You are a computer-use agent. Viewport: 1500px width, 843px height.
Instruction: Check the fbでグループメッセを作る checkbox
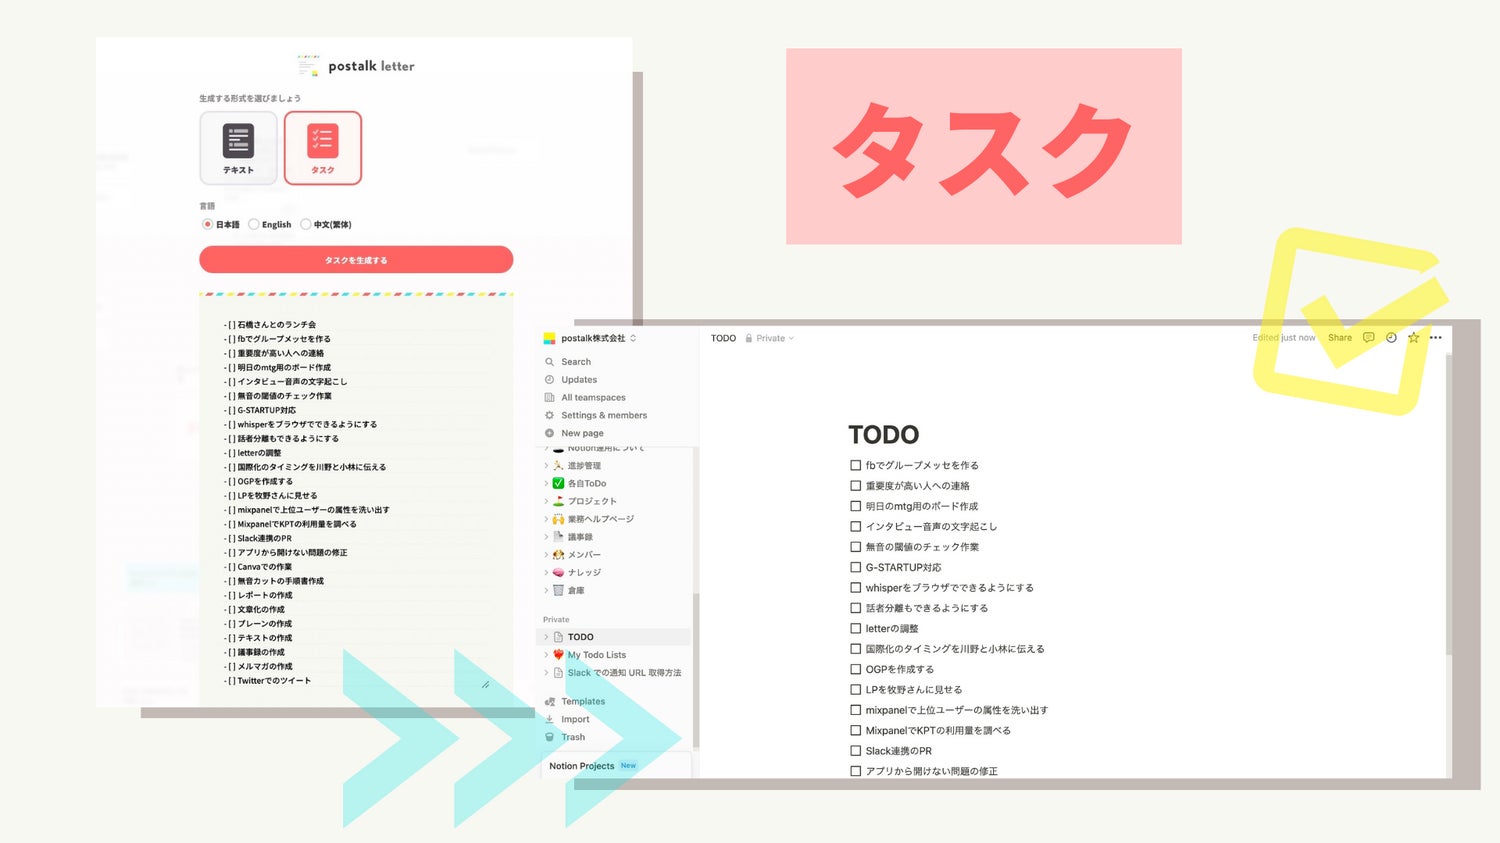(855, 465)
